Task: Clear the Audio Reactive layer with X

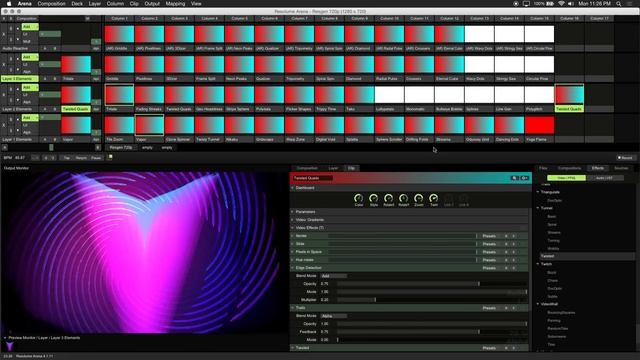Action: coord(4,34)
